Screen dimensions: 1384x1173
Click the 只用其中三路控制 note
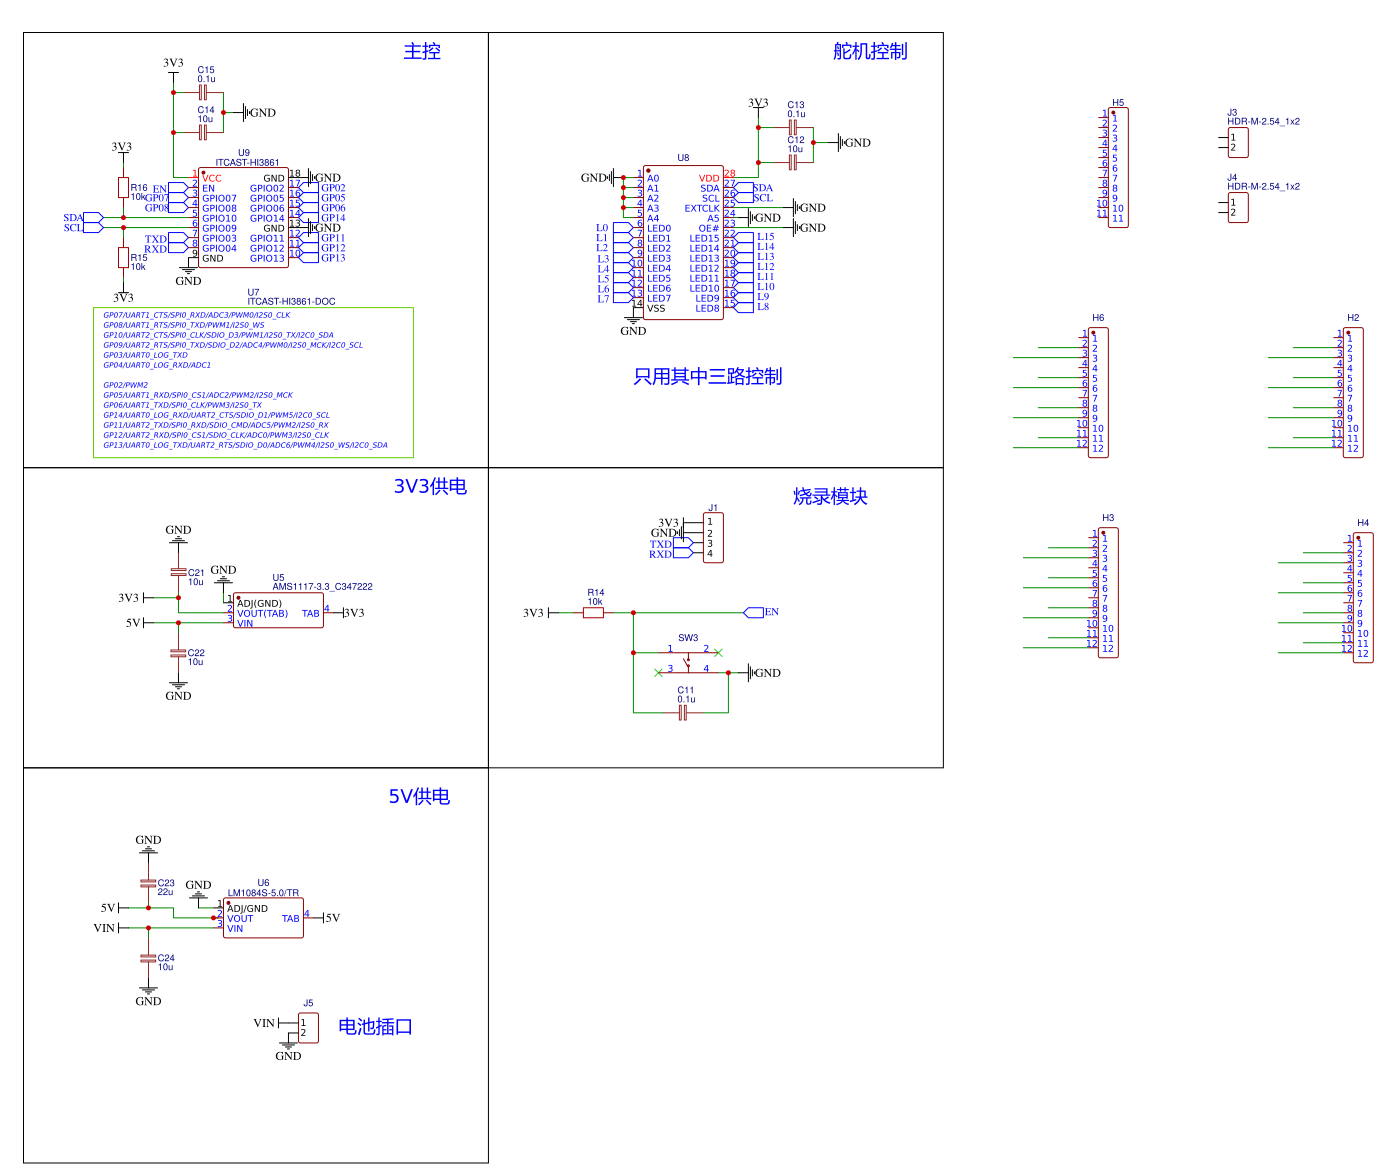point(708,376)
